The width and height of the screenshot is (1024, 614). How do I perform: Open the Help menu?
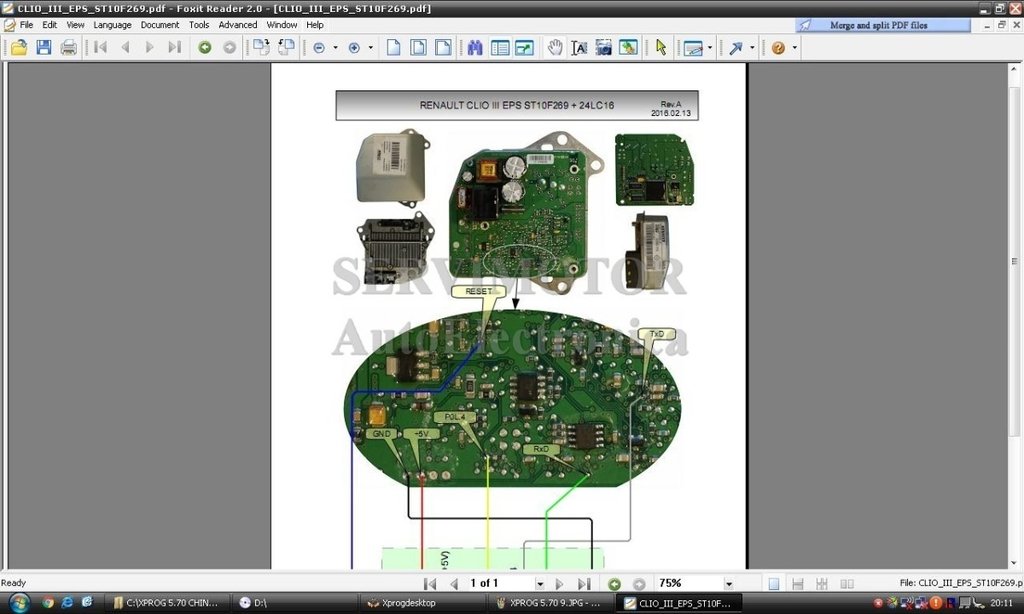[315, 25]
